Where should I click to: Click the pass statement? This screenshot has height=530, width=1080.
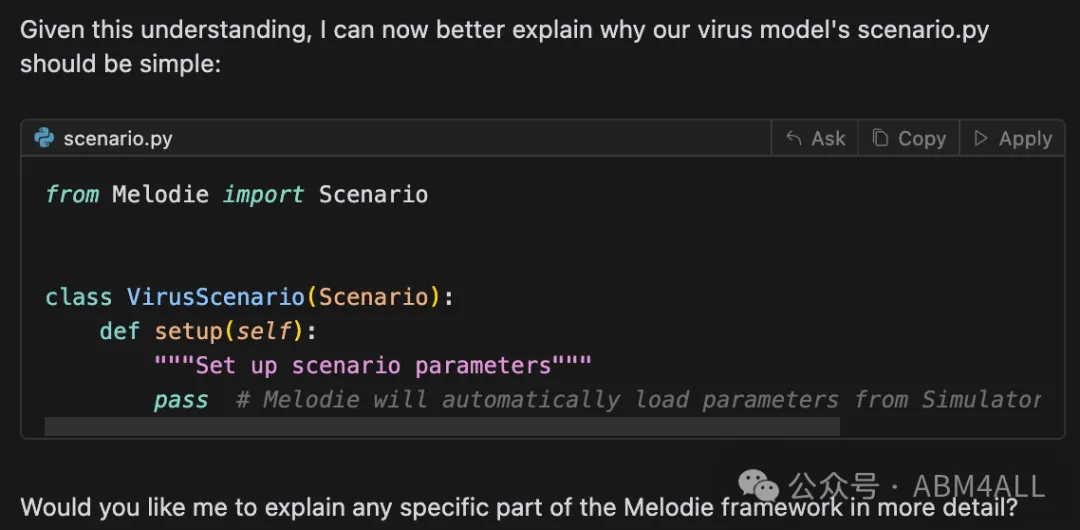pyautogui.click(x=181, y=400)
